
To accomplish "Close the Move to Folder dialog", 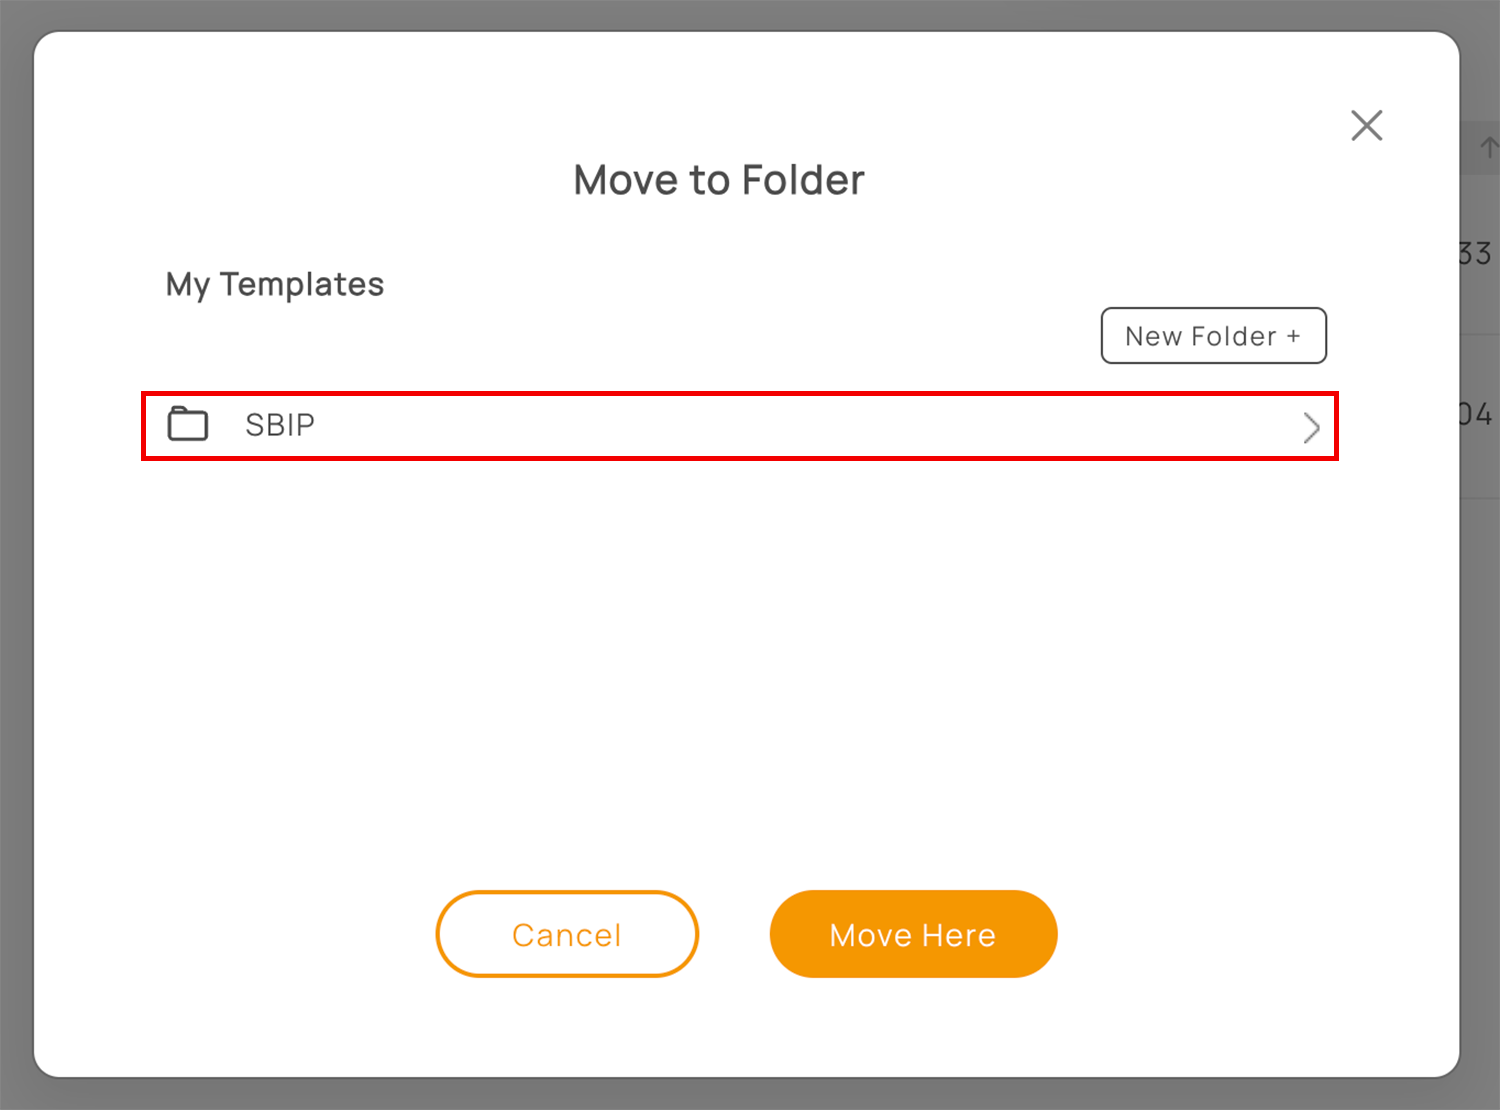I will [1366, 126].
